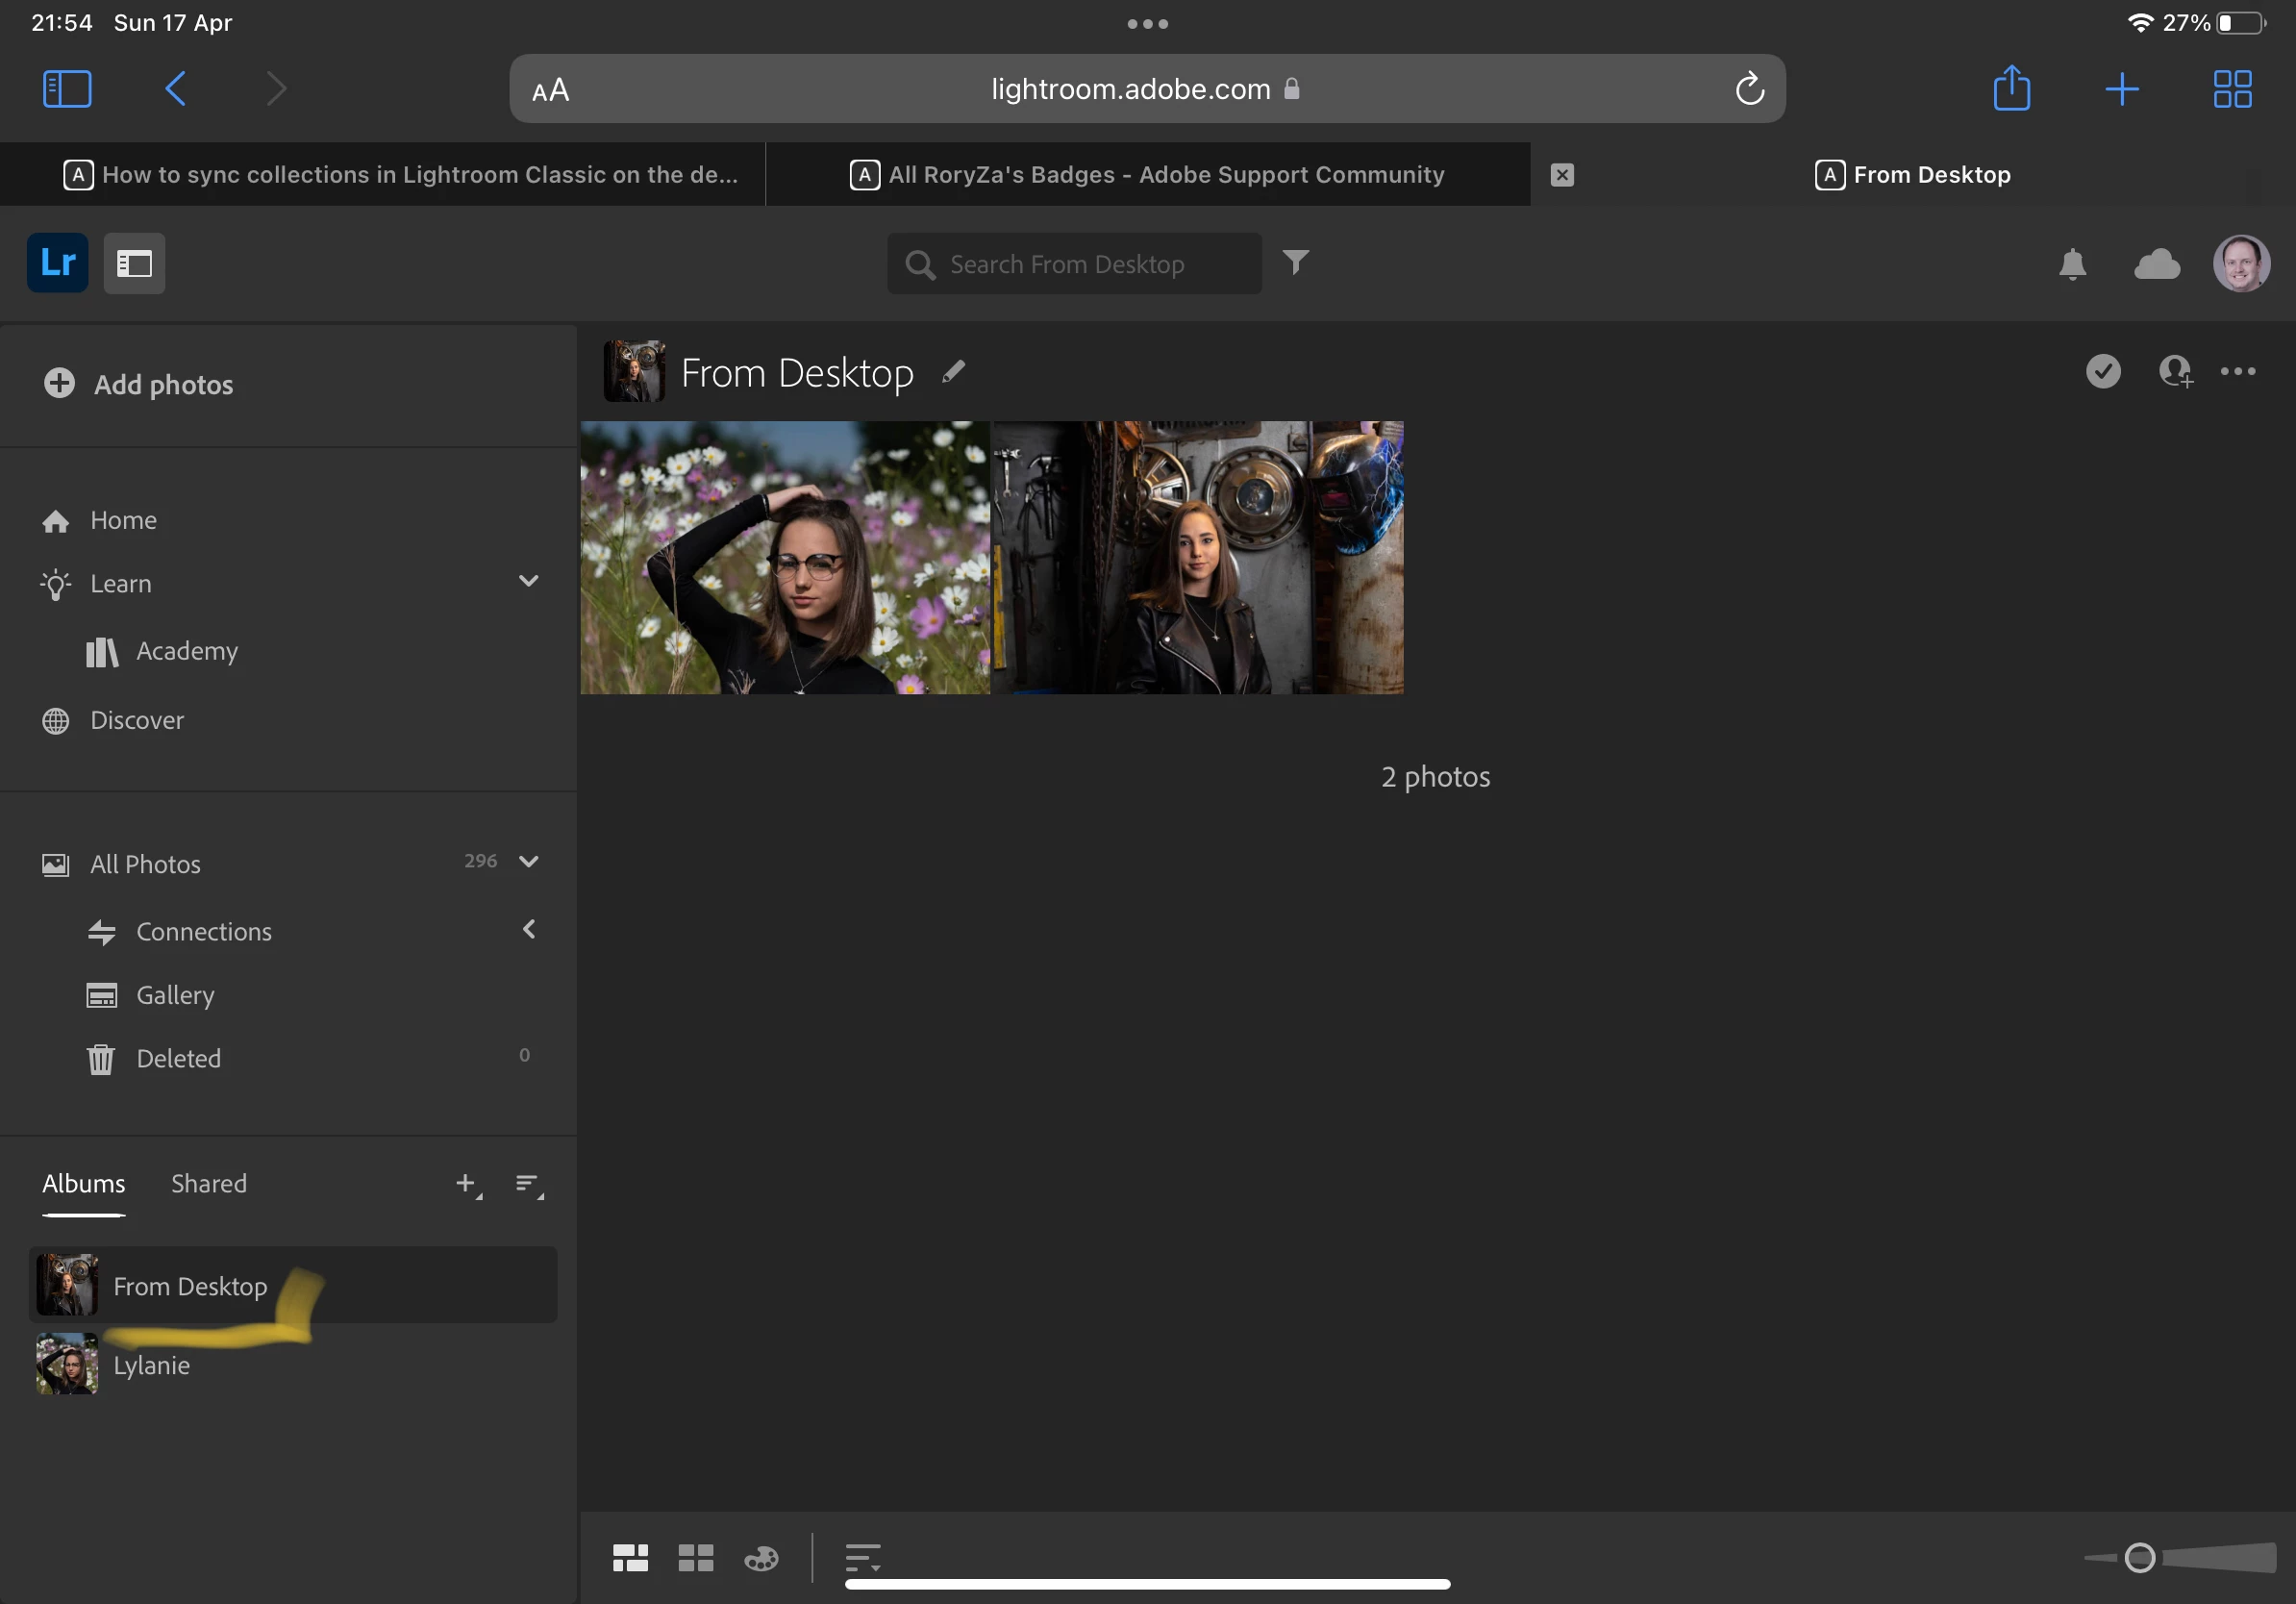
Task: Collapse the All Photos section chevron
Action: (x=528, y=861)
